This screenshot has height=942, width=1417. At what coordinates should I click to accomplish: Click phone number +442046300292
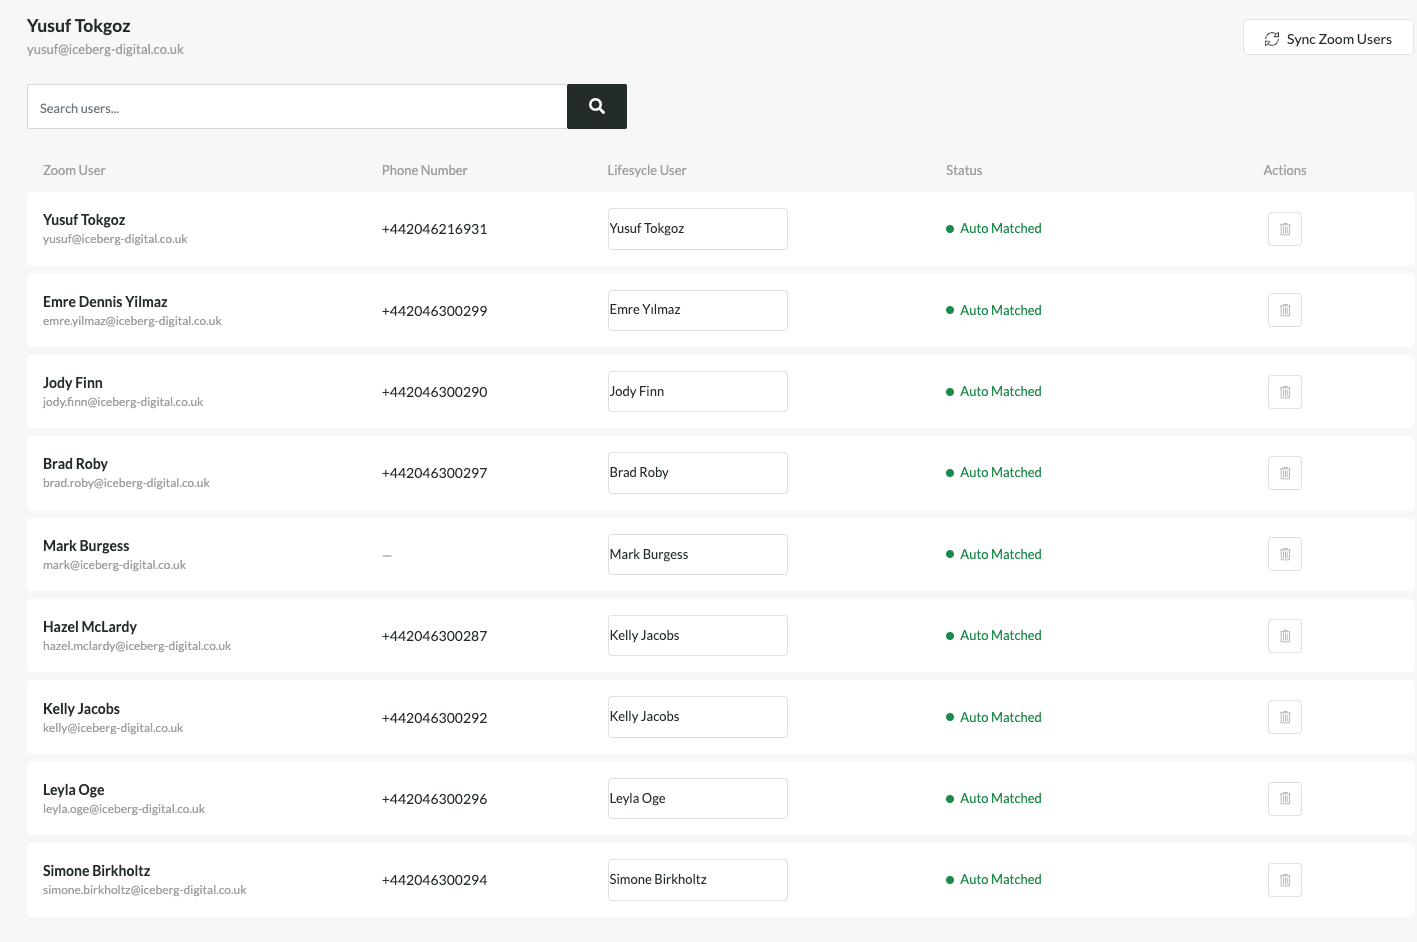point(434,718)
